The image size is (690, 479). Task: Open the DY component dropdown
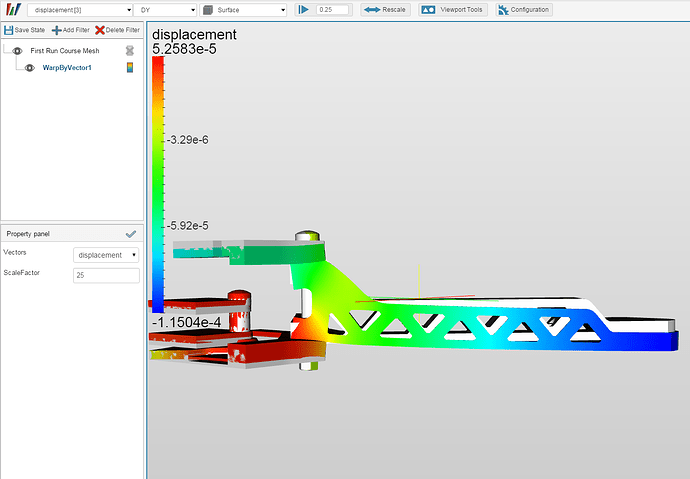[x=165, y=10]
